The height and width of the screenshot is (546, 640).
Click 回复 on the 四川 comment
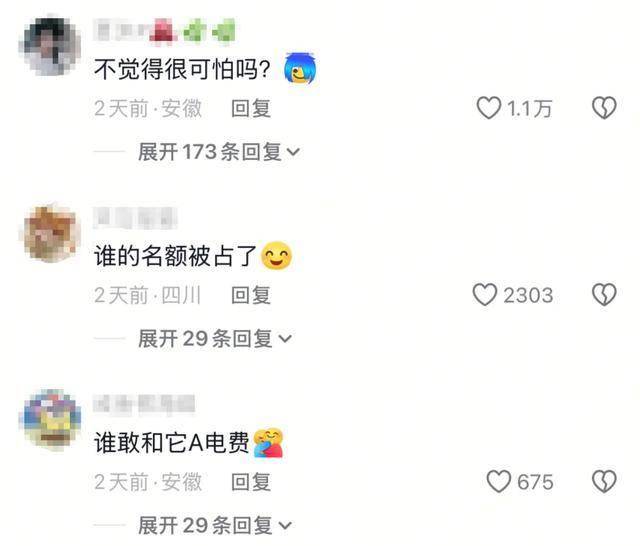coord(251,295)
